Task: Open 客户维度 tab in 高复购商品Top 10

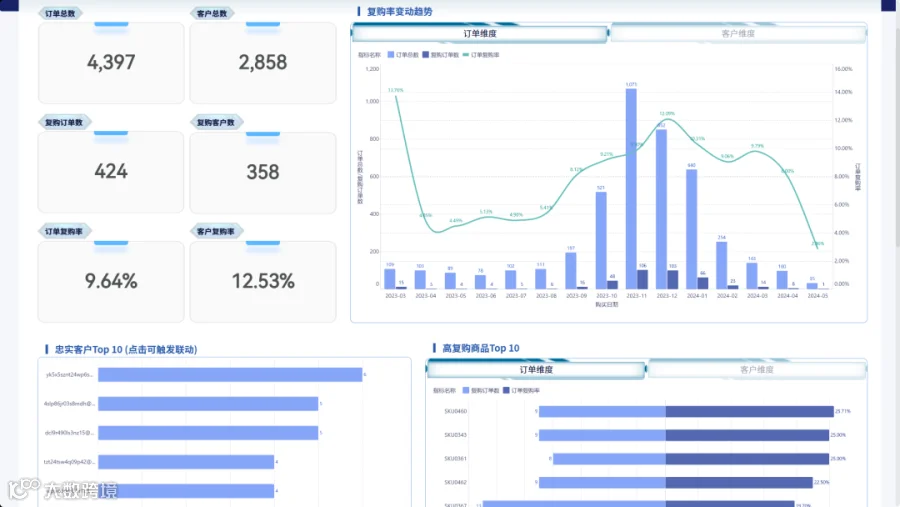Action: click(x=757, y=370)
